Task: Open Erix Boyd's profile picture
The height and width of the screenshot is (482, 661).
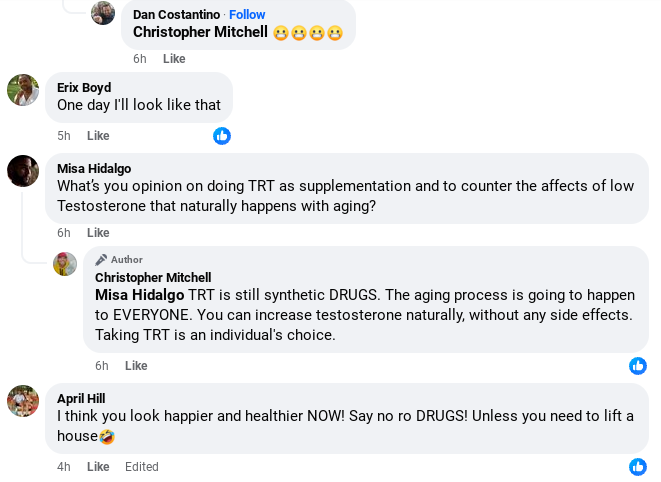Action: tap(23, 90)
